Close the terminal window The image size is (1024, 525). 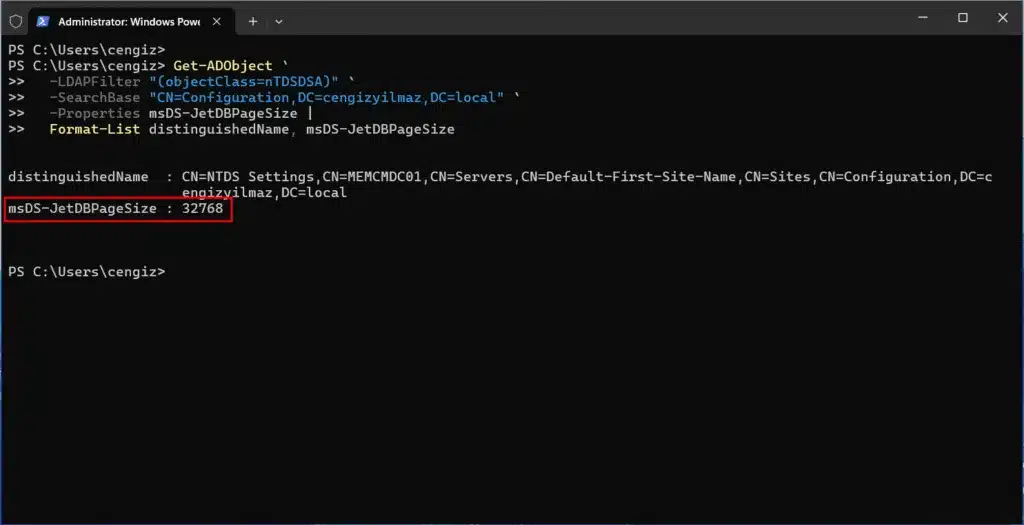click(x=1002, y=18)
